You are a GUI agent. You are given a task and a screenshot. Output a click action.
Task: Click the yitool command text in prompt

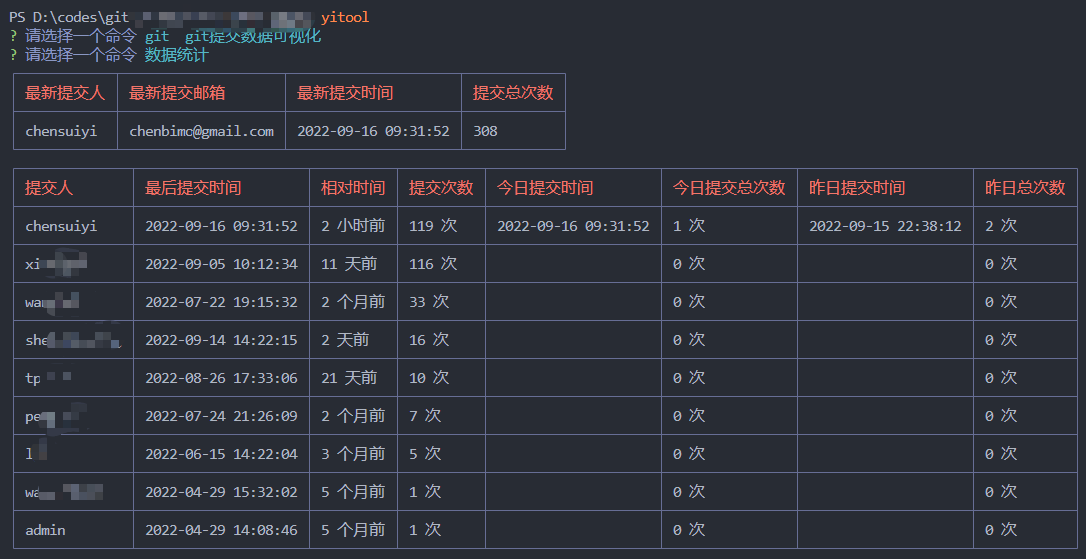pos(345,17)
